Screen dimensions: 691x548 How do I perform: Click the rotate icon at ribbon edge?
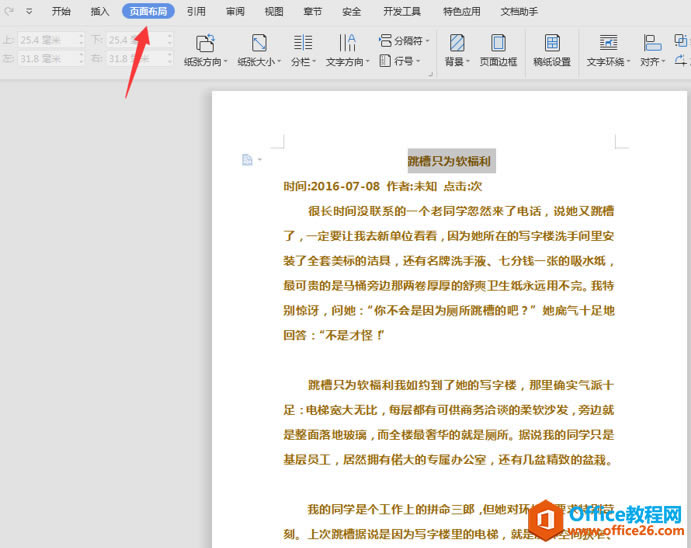click(681, 60)
